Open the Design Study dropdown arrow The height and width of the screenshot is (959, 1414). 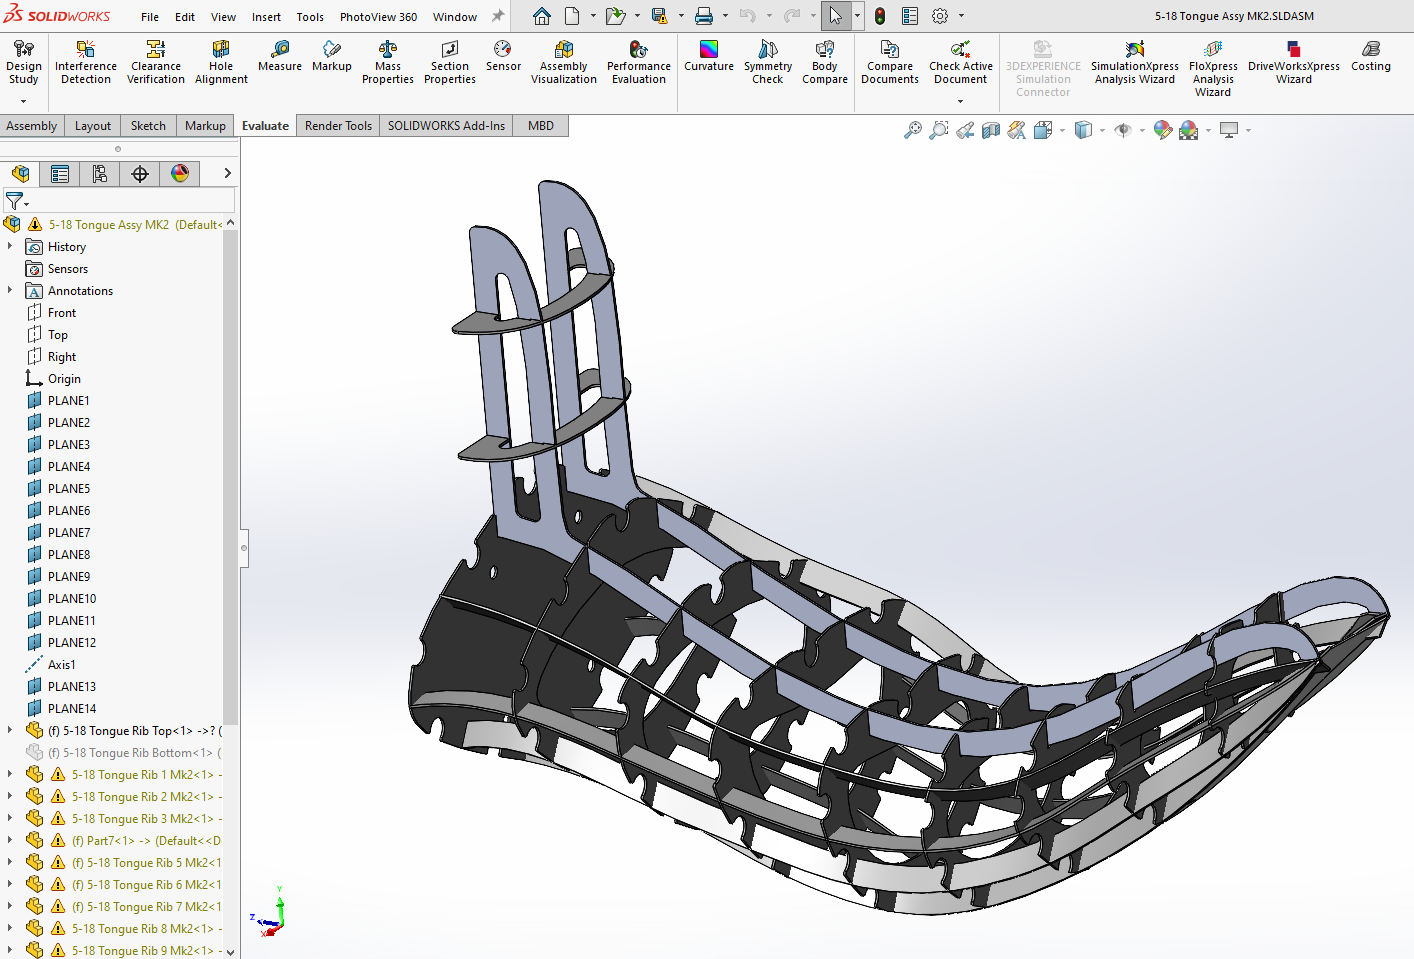[x=23, y=101]
